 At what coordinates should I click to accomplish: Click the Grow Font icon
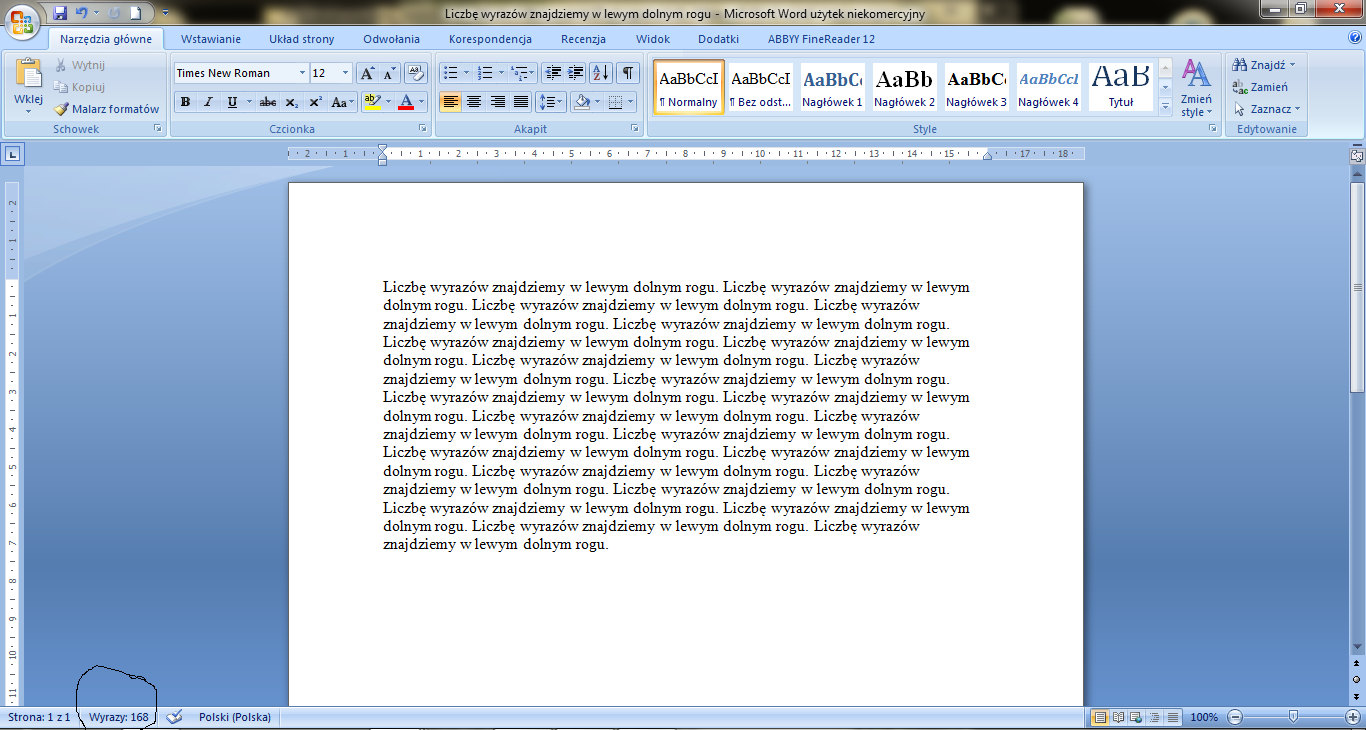pos(367,73)
